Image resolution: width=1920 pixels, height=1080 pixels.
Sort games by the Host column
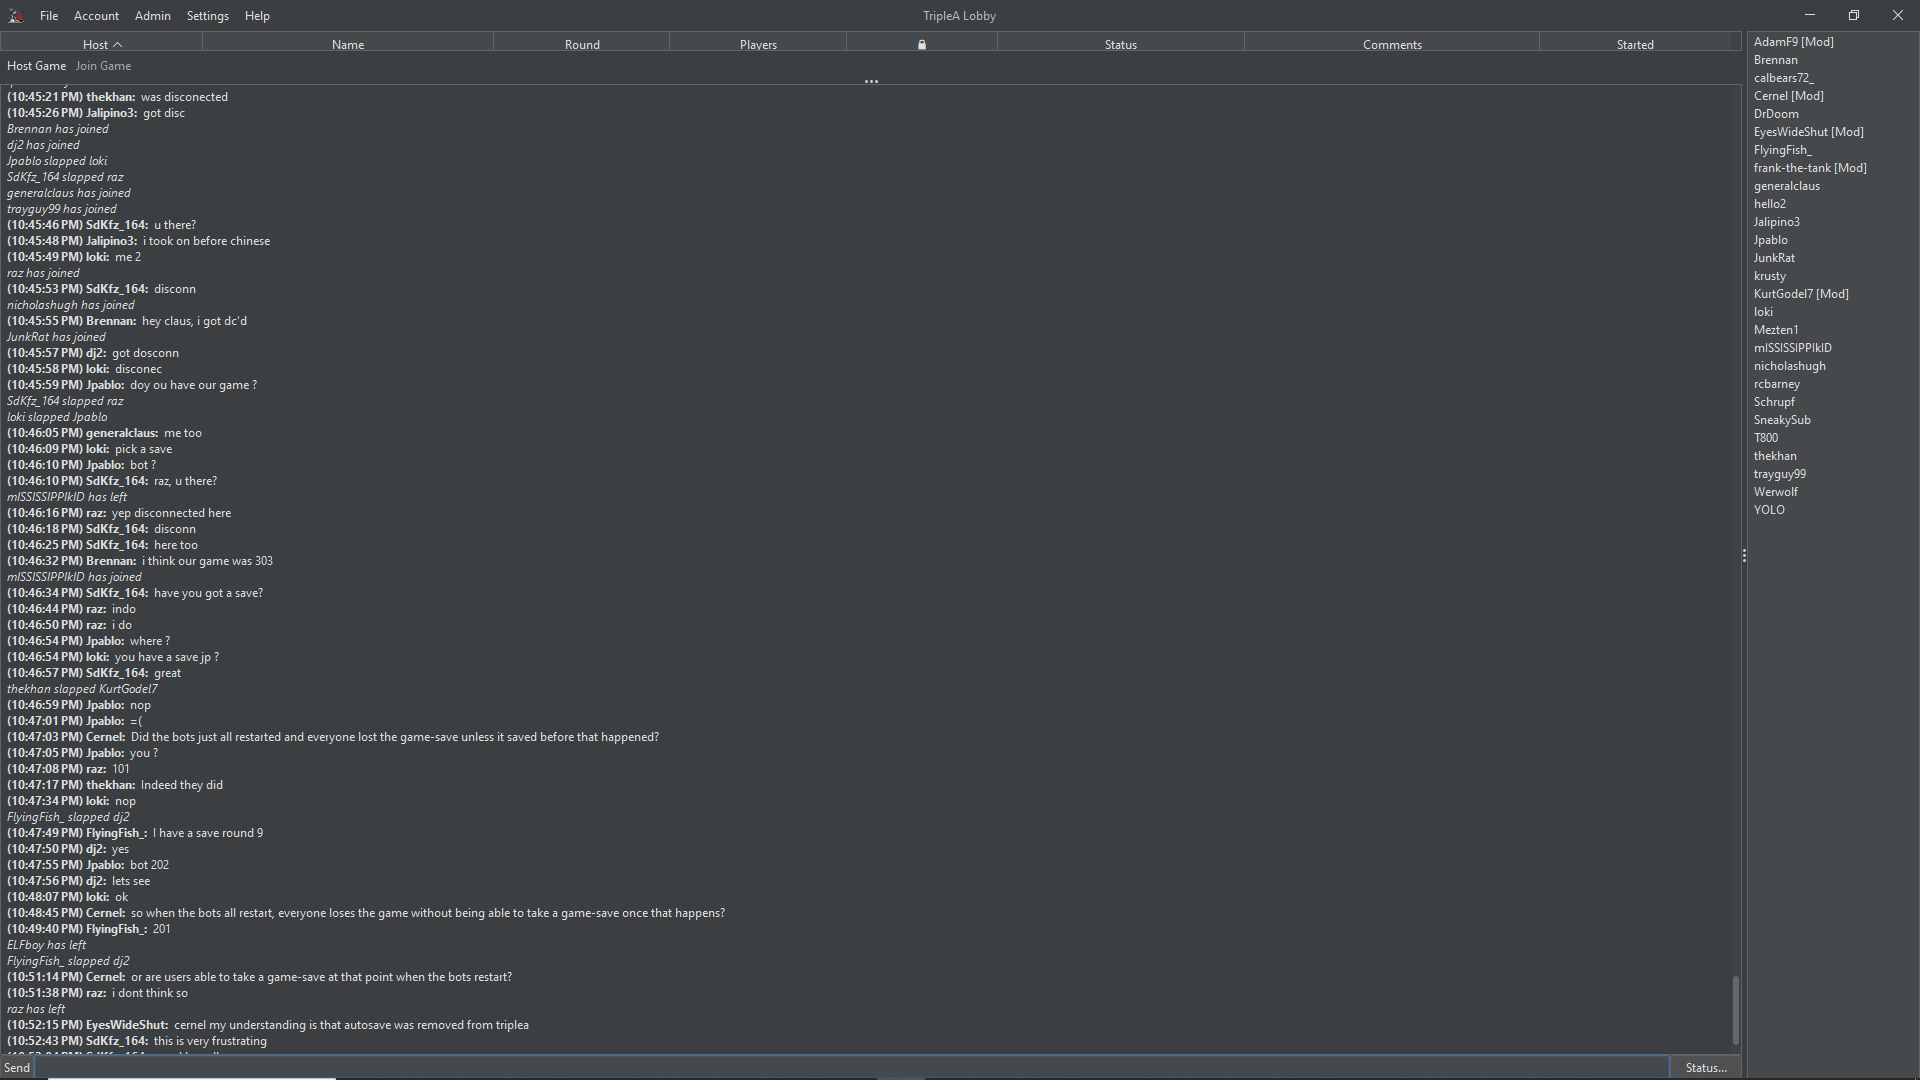[102, 44]
